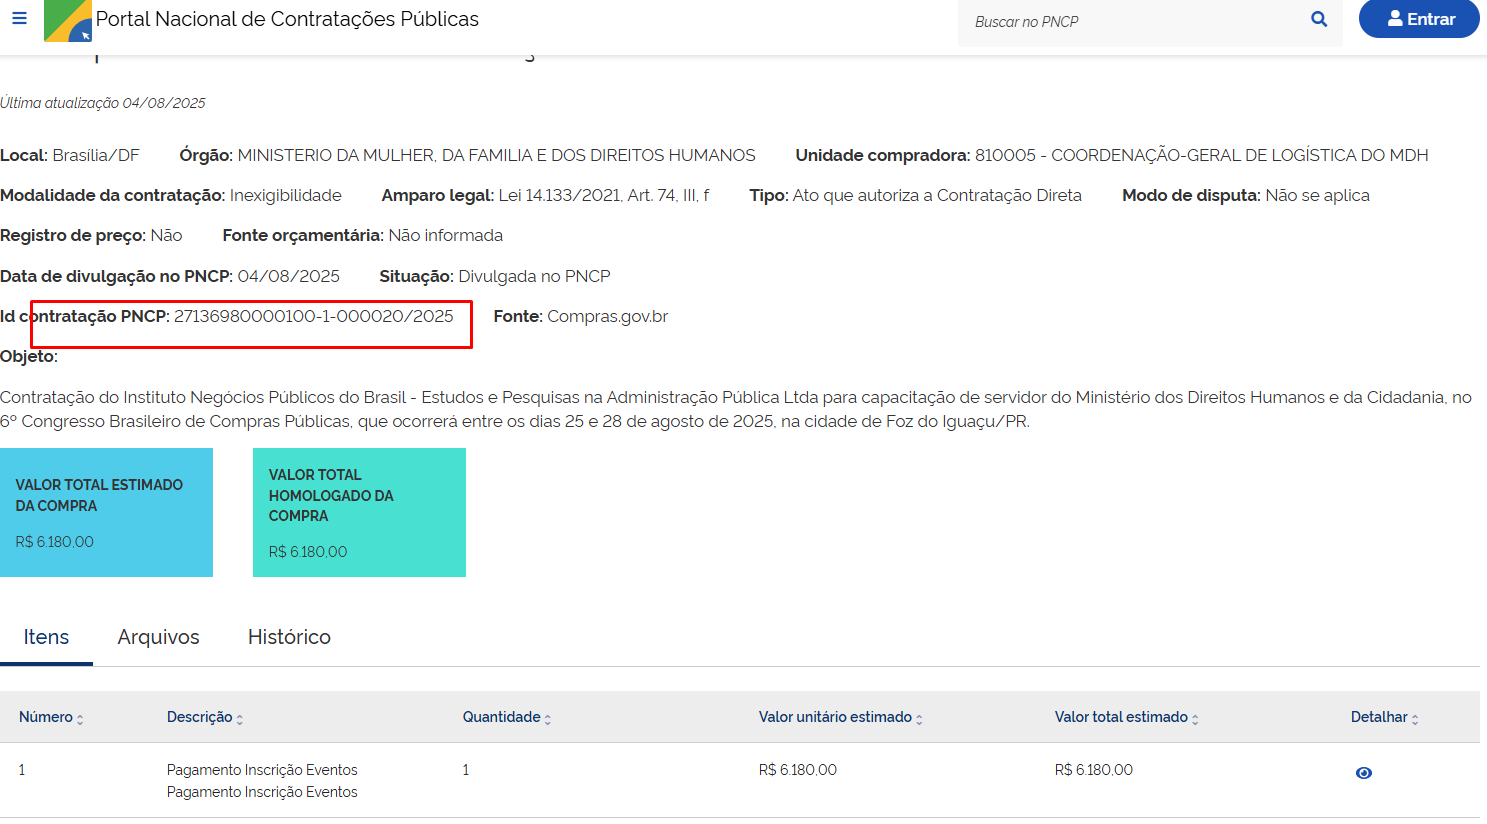The image size is (1487, 824).
Task: Click the teal Valor Total Homologado card
Action: [x=359, y=512]
